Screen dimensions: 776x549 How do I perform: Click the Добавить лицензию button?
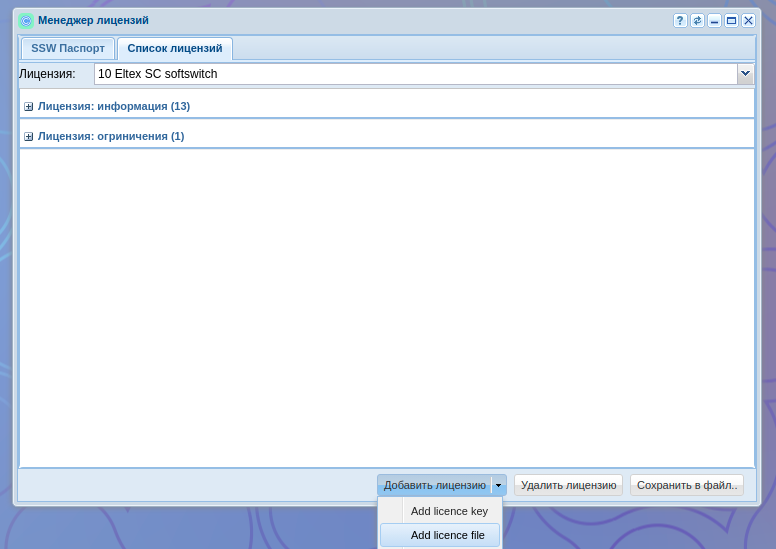point(435,485)
